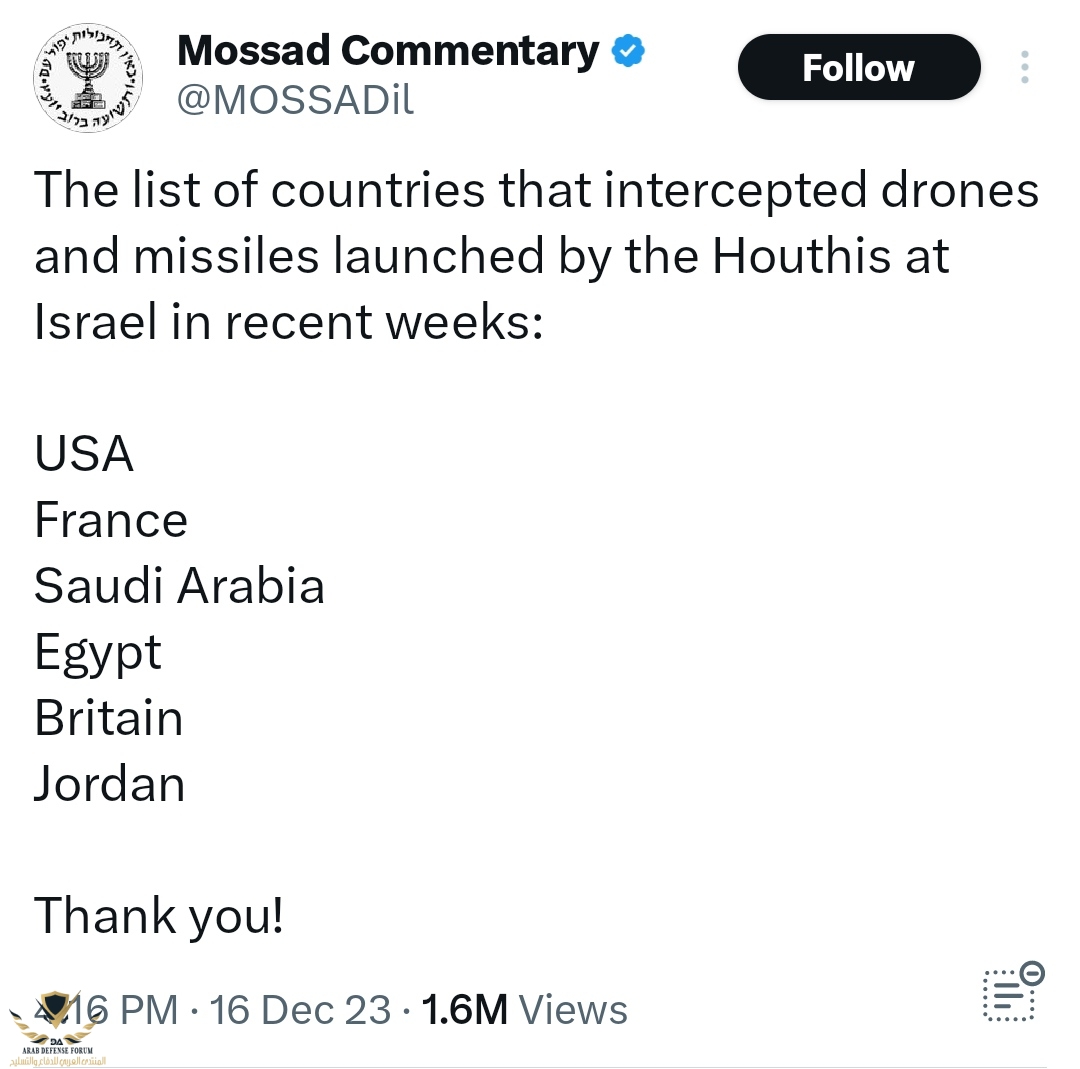Click the @MOSSADil handle

295,100
